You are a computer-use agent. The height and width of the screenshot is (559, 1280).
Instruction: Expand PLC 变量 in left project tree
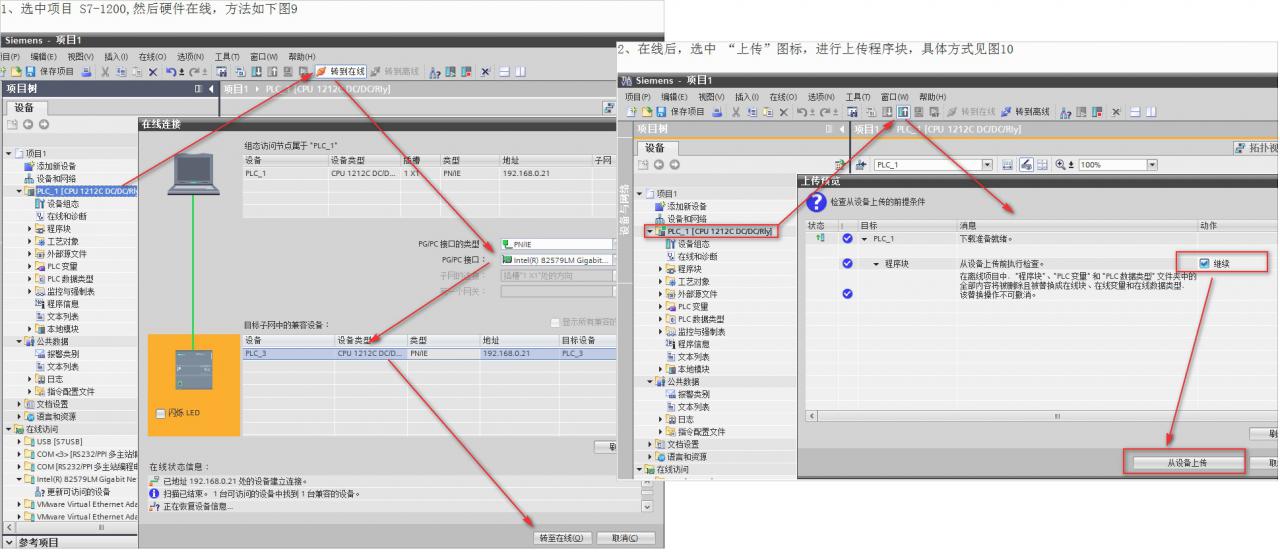(x=30, y=266)
